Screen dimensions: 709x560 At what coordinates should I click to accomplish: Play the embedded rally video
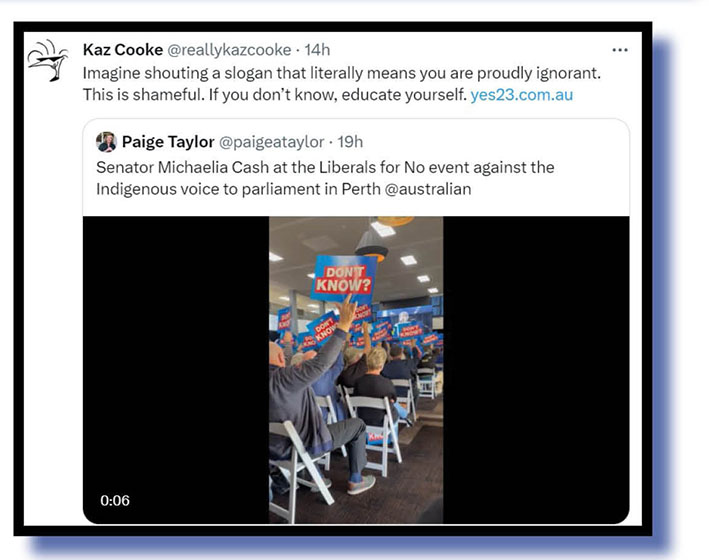point(356,370)
